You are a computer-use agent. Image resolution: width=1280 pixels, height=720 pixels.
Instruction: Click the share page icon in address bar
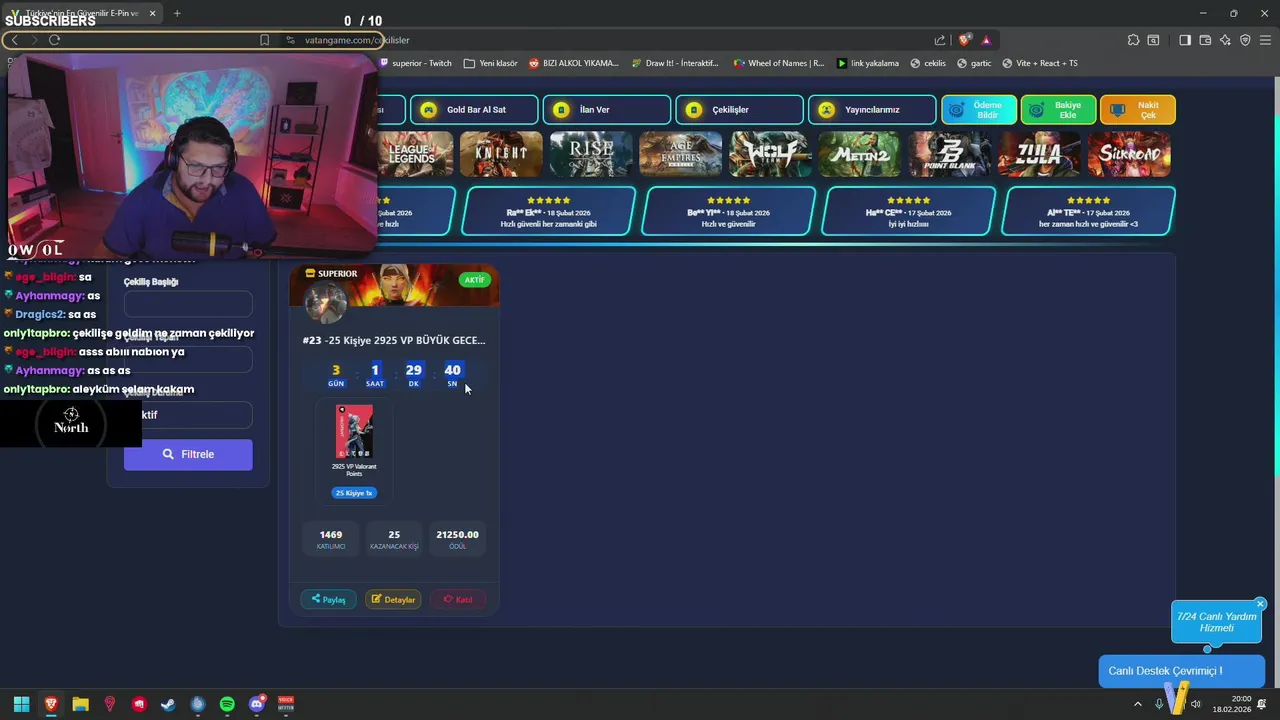940,40
